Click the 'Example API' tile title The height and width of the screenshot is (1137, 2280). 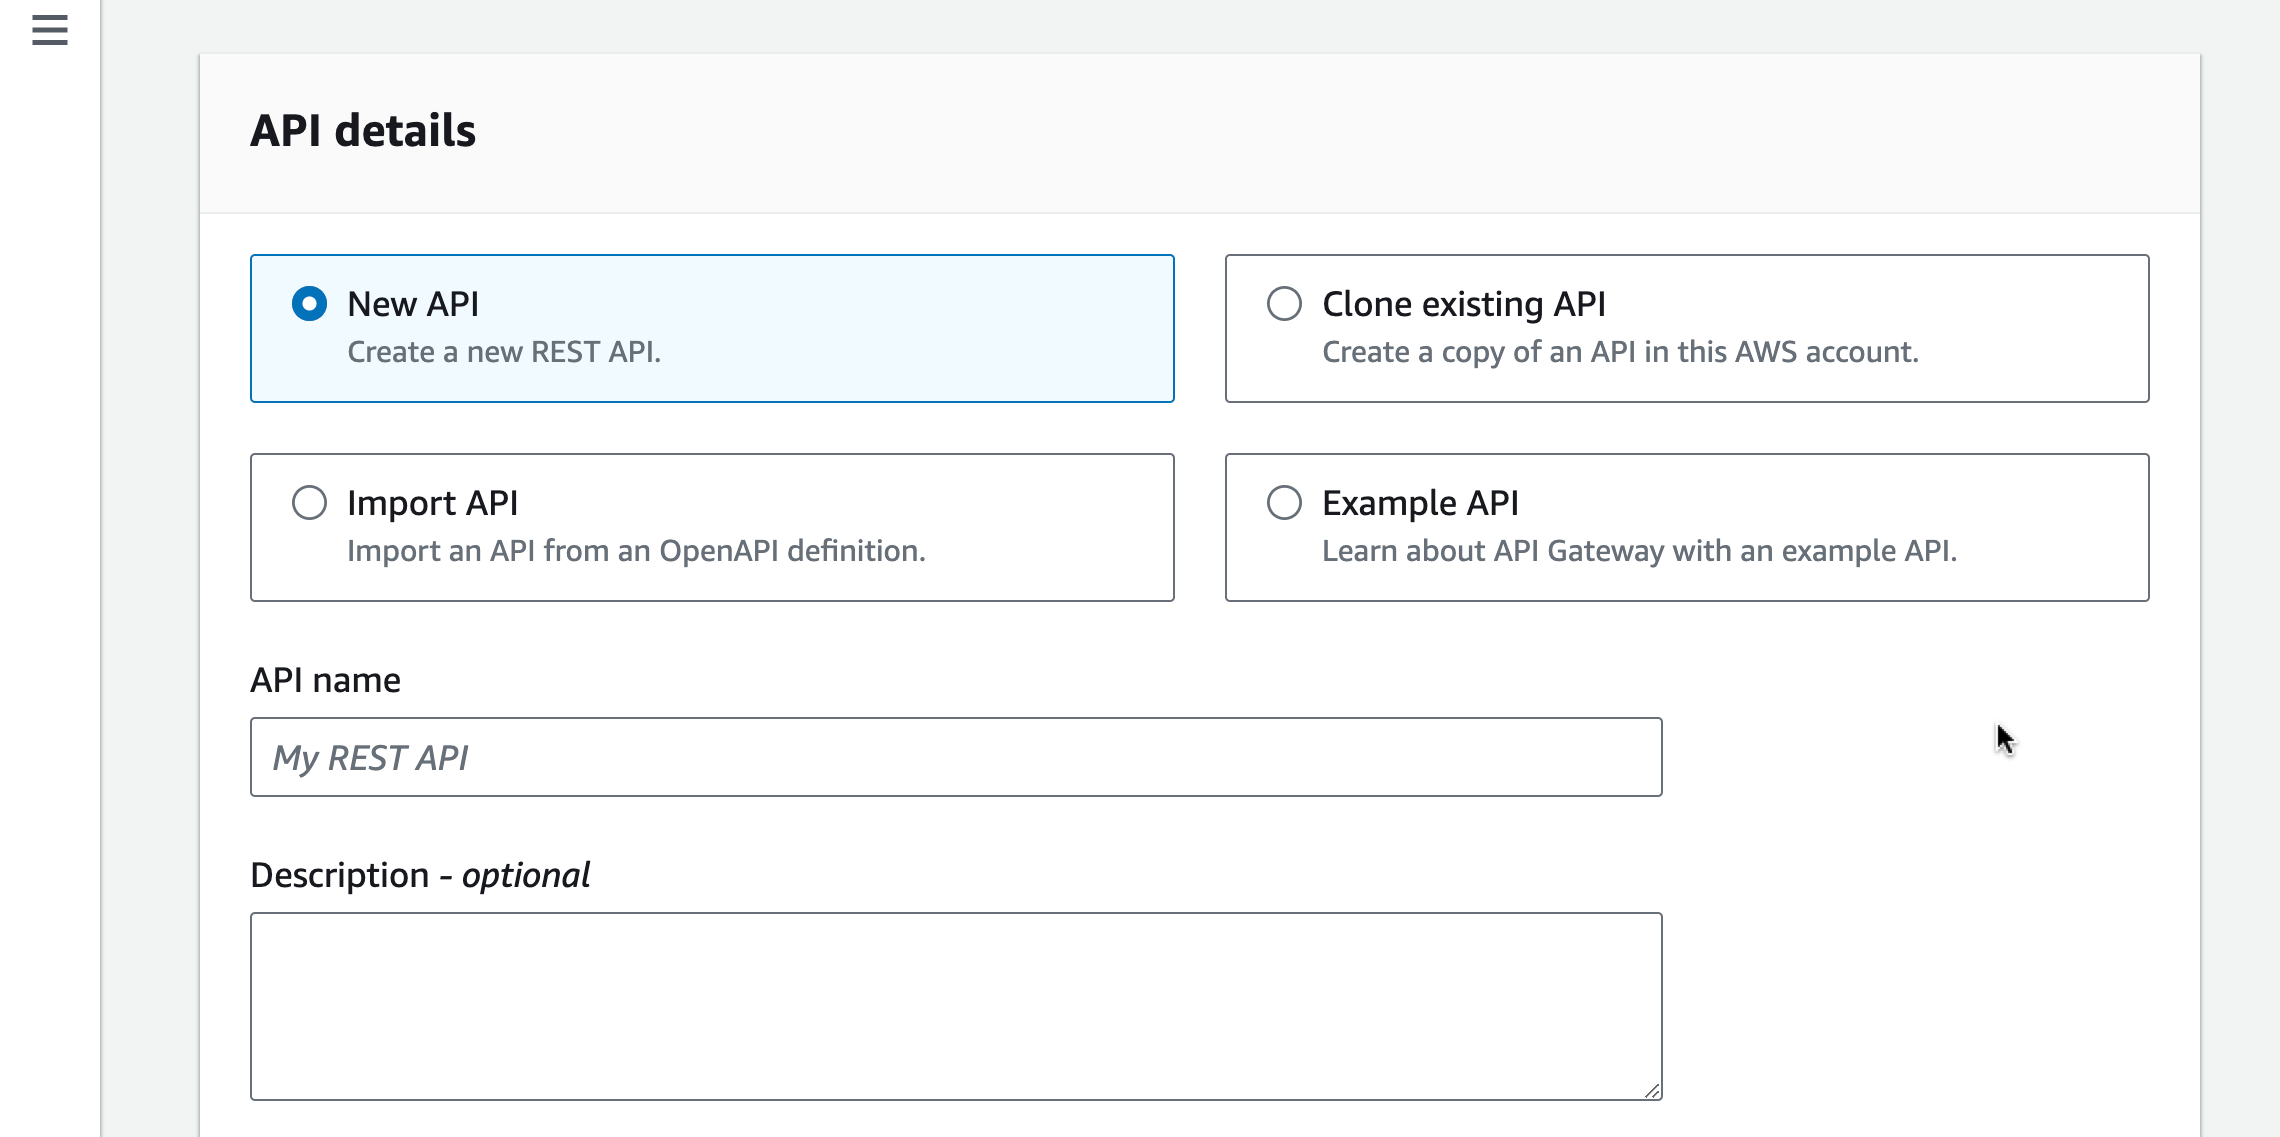[x=1420, y=503]
